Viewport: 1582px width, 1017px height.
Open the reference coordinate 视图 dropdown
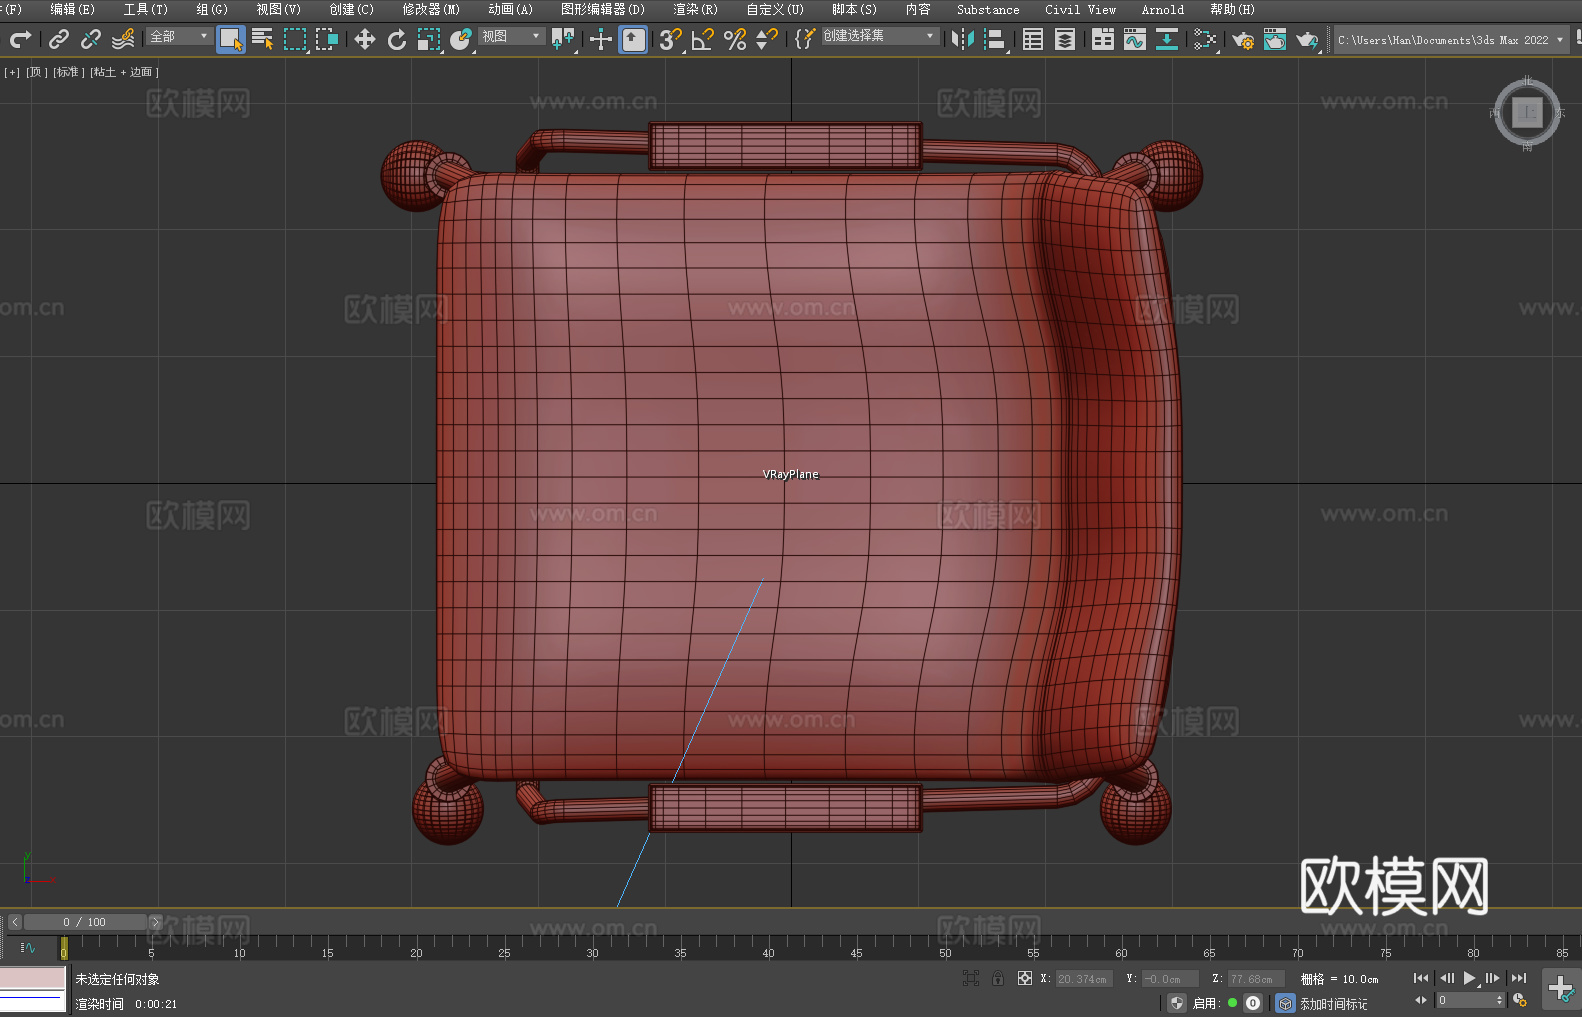click(511, 36)
